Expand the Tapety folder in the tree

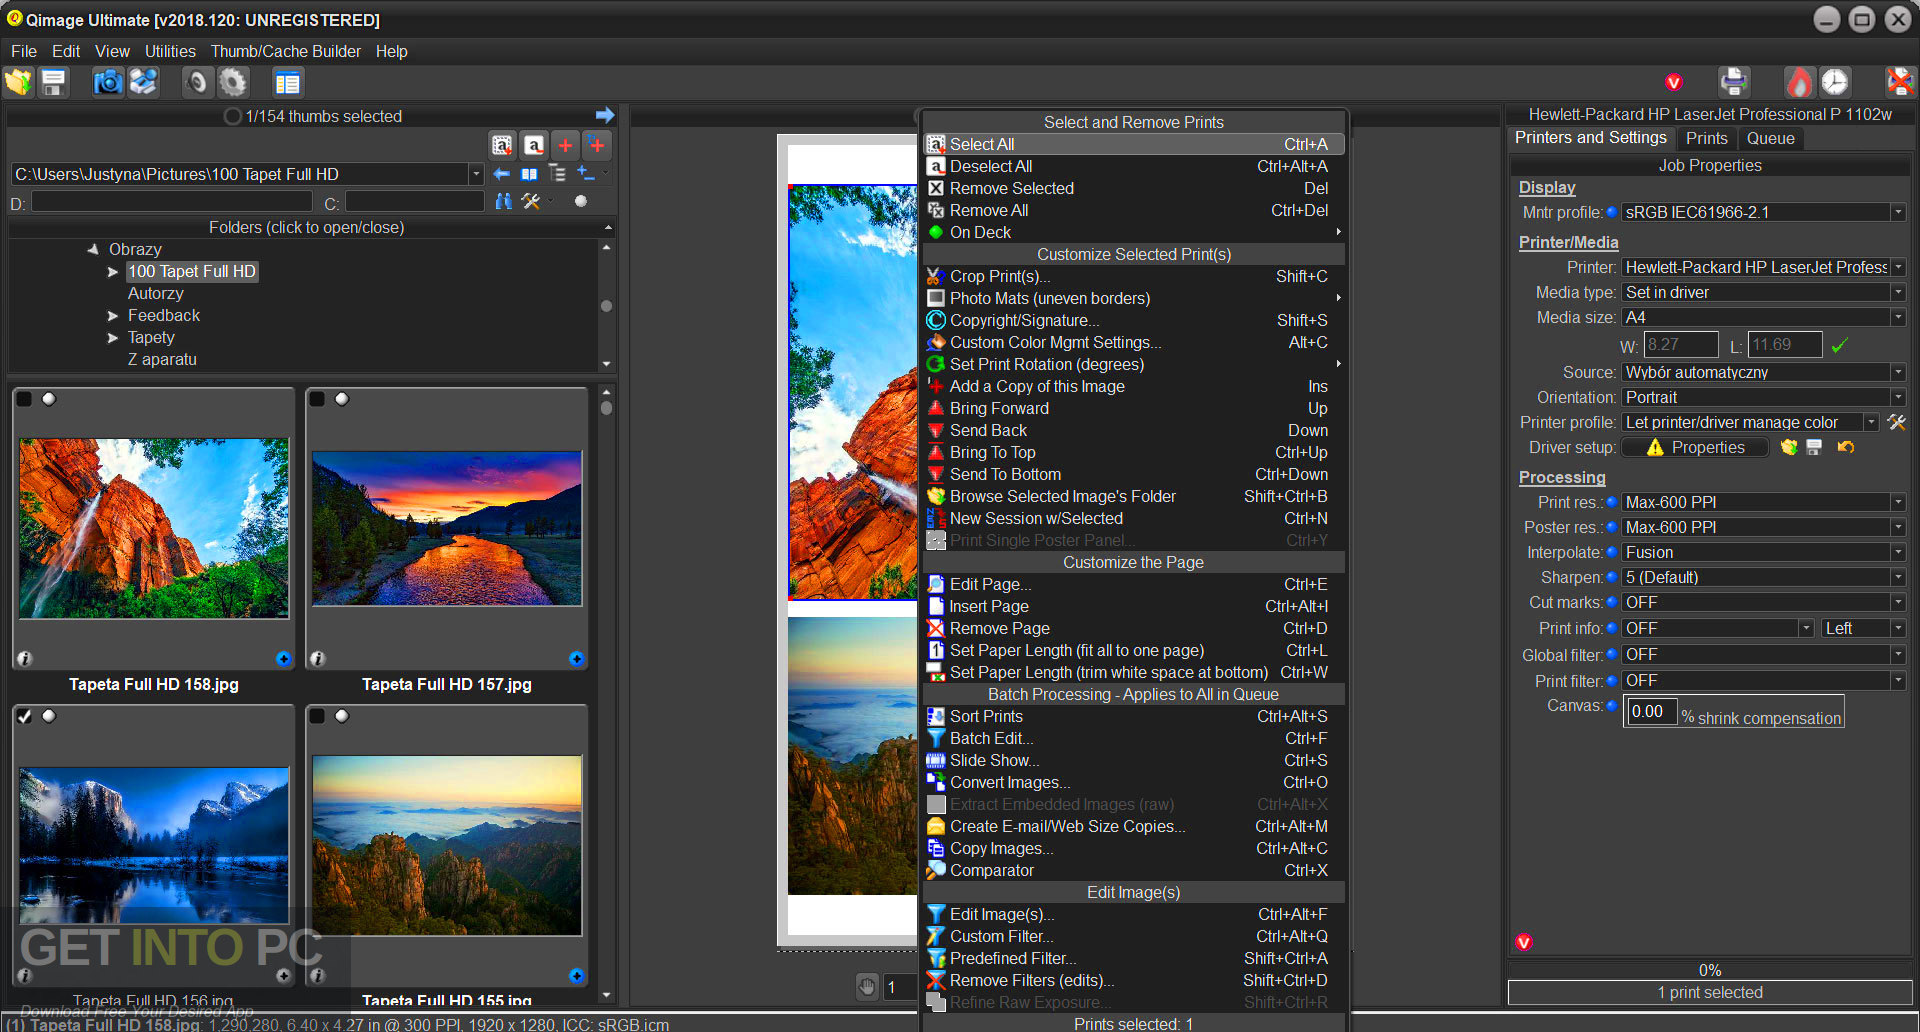[x=112, y=337]
